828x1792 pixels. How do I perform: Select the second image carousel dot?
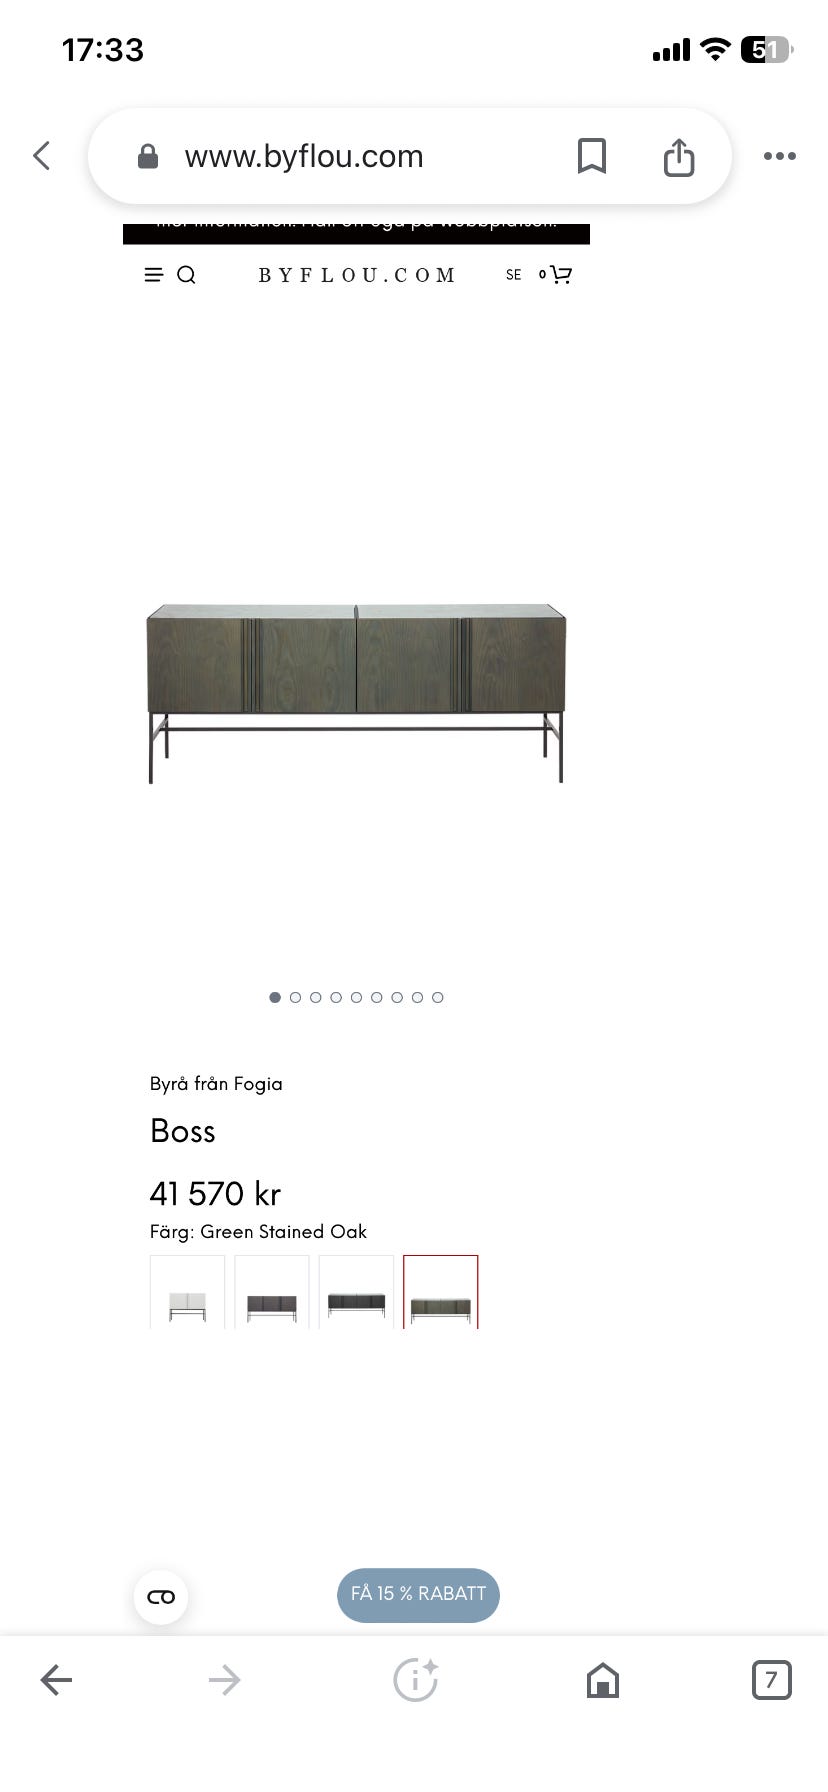(x=295, y=997)
